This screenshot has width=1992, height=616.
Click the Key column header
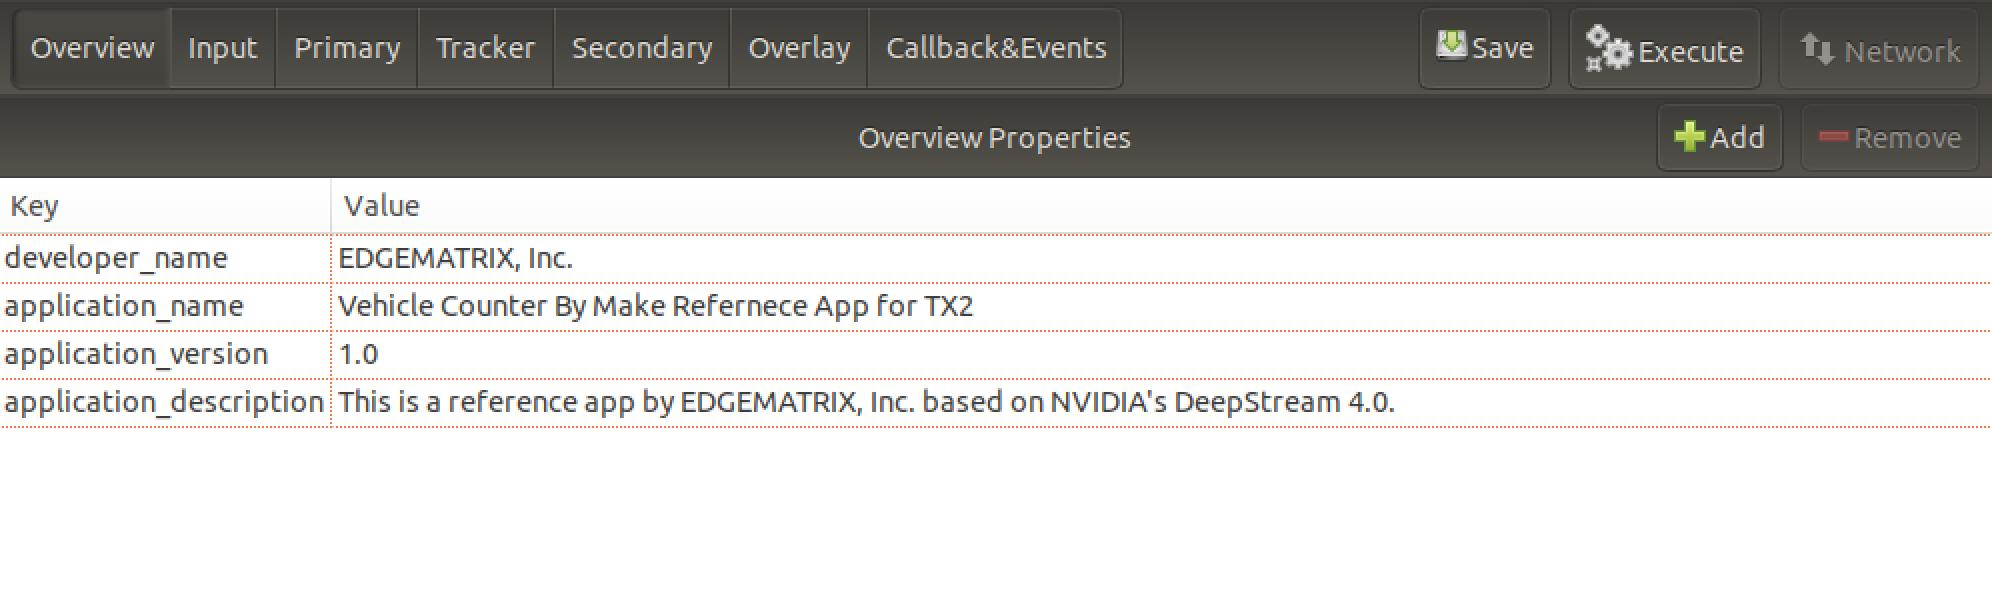[x=165, y=206]
